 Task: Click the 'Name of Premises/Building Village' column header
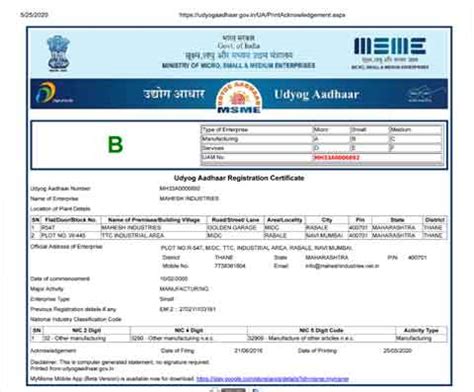154,220
